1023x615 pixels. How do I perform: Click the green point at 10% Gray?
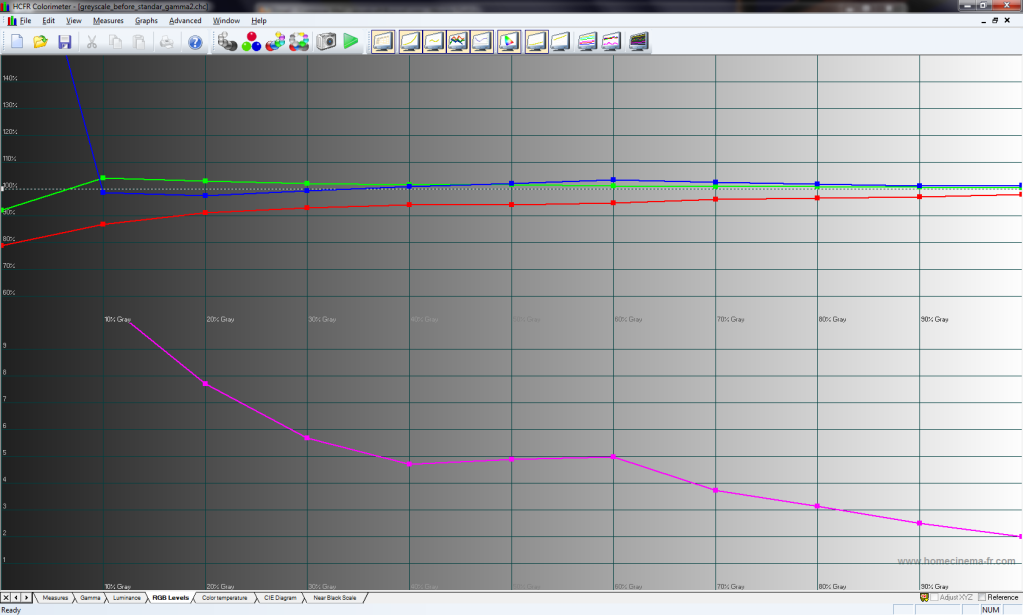(103, 177)
